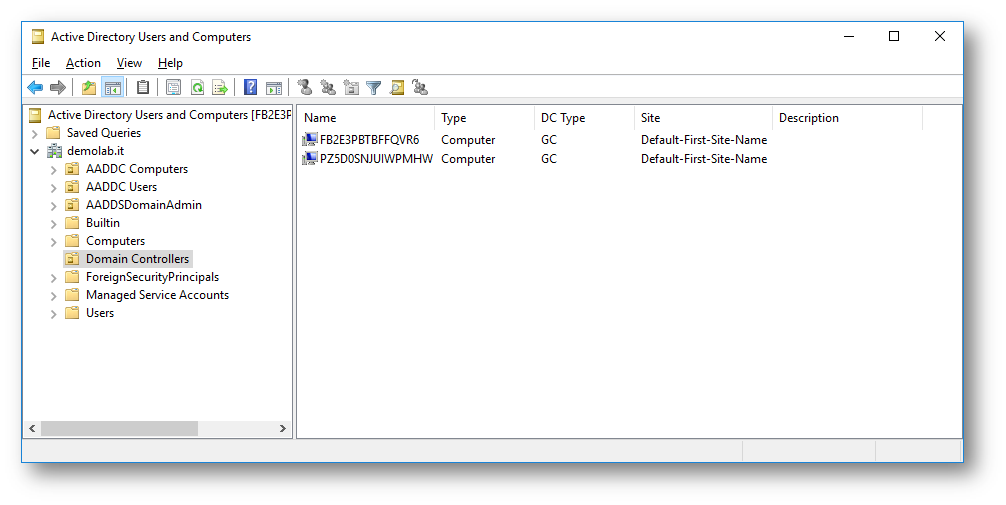Click the FB2E3PBTBFFQVR6 computer icon
This screenshot has width=1006, height=505.
pos(310,139)
